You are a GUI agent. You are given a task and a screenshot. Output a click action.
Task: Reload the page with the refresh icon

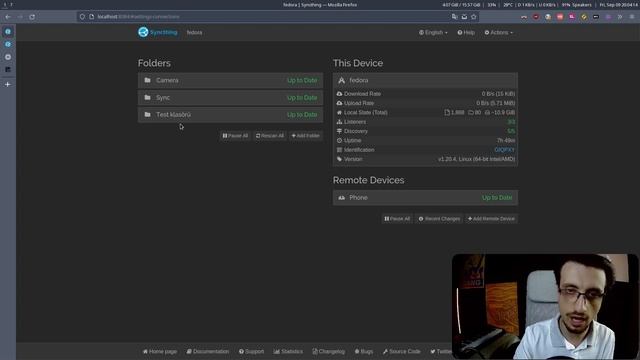click(x=32, y=17)
